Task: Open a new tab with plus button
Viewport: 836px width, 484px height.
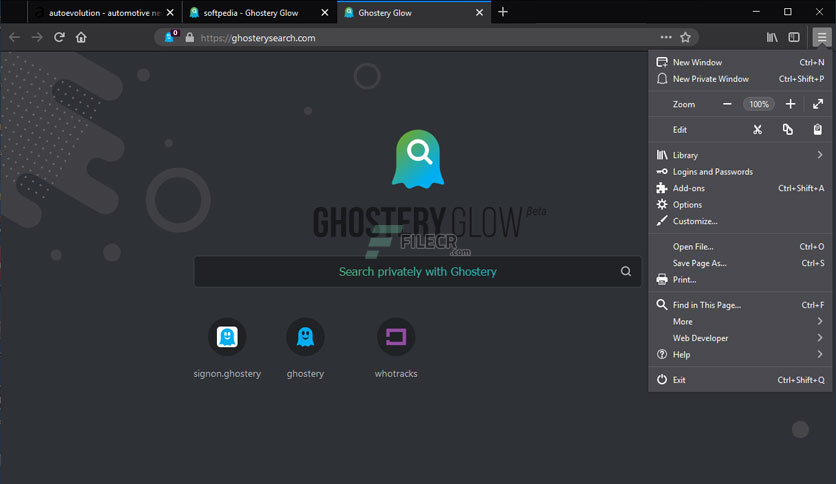Action: [x=503, y=12]
